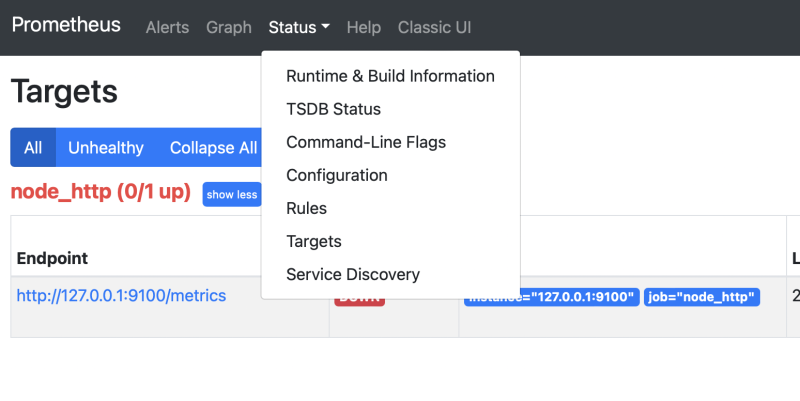Filter targets by Unhealthy
Viewport: 800px width, 401px height.
click(106, 147)
